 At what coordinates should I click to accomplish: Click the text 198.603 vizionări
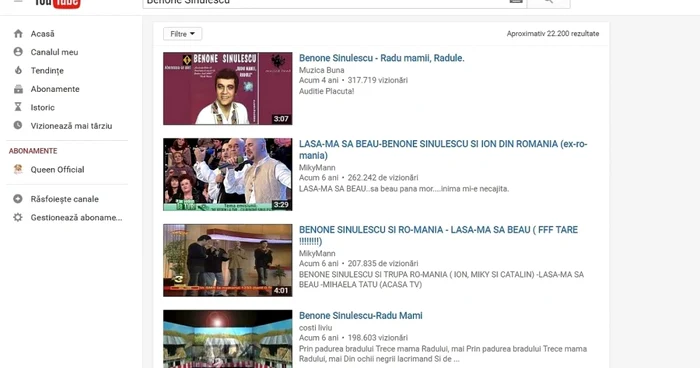(378, 338)
